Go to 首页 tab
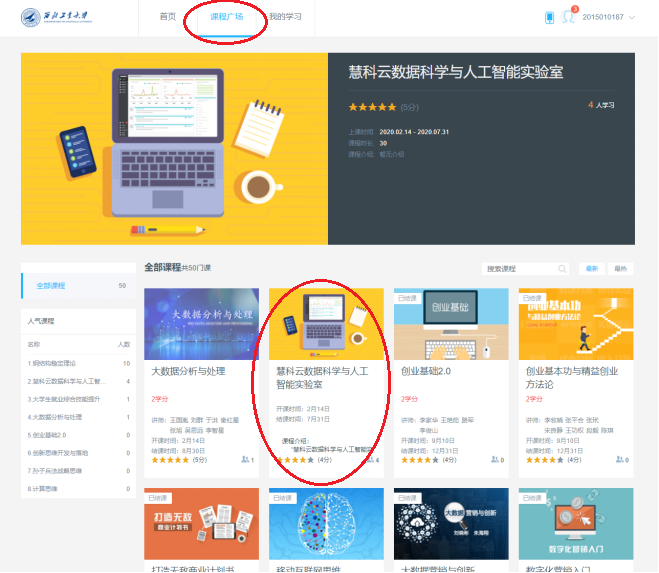This screenshot has height=573, width=659. pyautogui.click(x=168, y=17)
